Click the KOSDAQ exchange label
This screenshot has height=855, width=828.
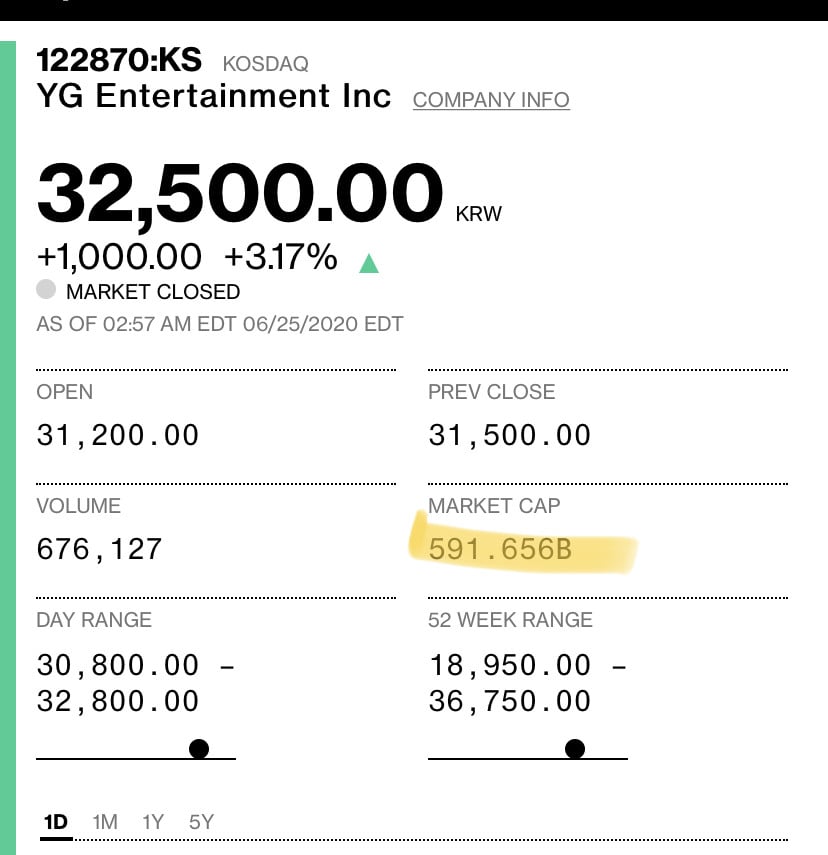pyautogui.click(x=266, y=64)
